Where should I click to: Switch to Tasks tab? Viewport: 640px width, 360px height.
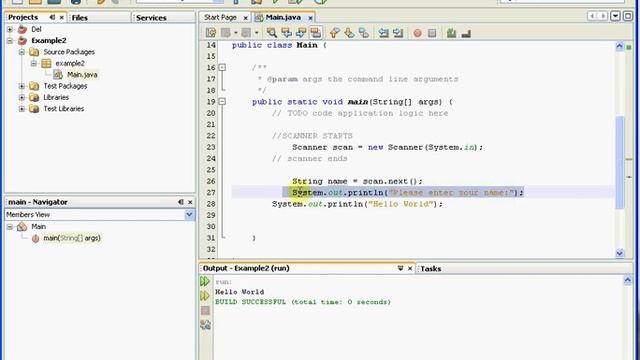click(431, 269)
